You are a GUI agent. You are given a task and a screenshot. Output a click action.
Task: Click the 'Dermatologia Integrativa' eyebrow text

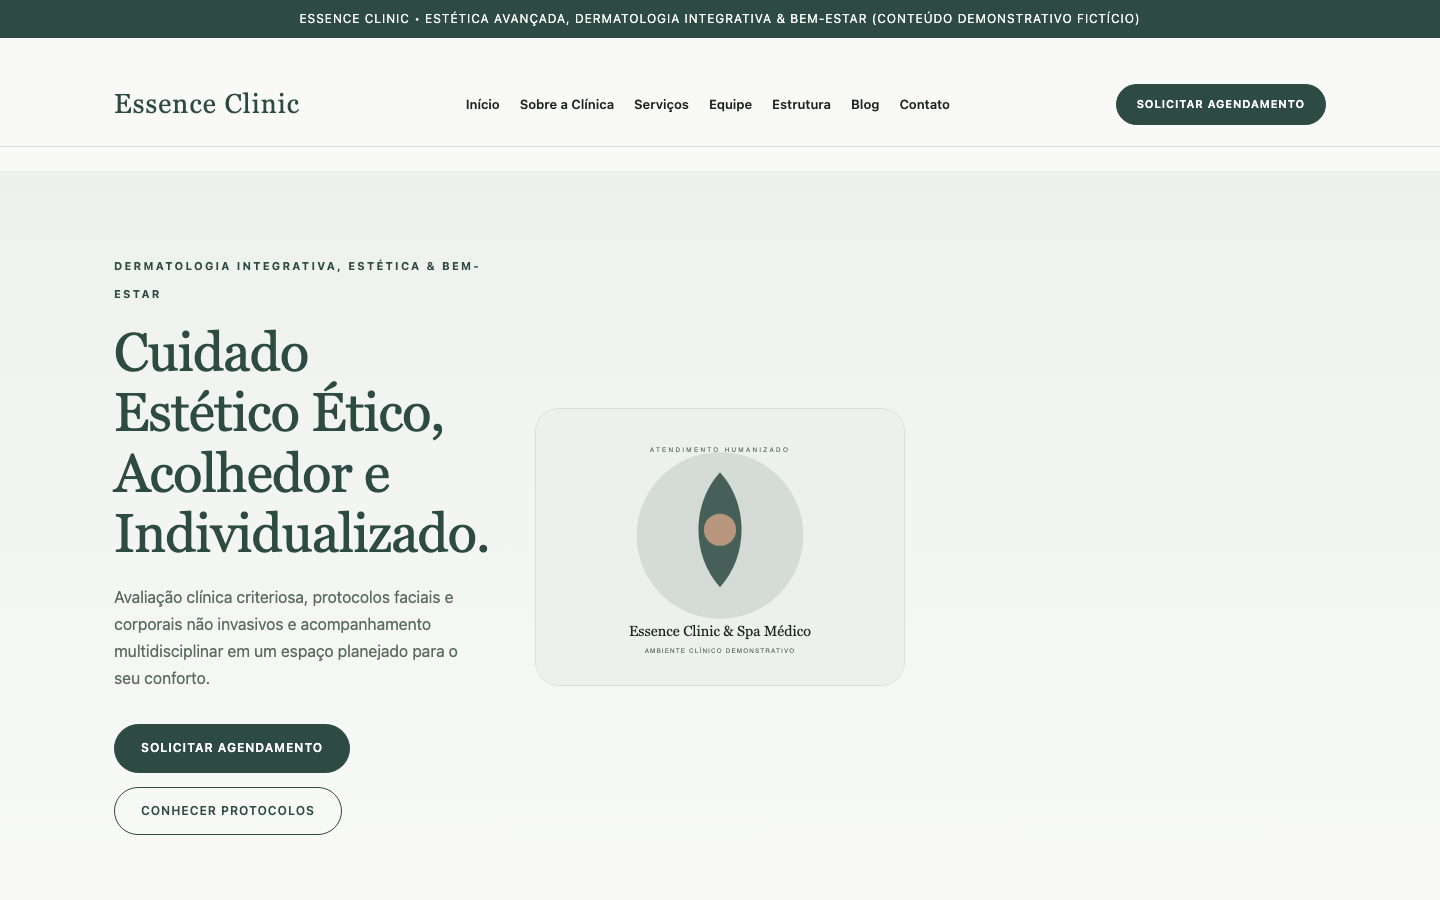tap(297, 280)
